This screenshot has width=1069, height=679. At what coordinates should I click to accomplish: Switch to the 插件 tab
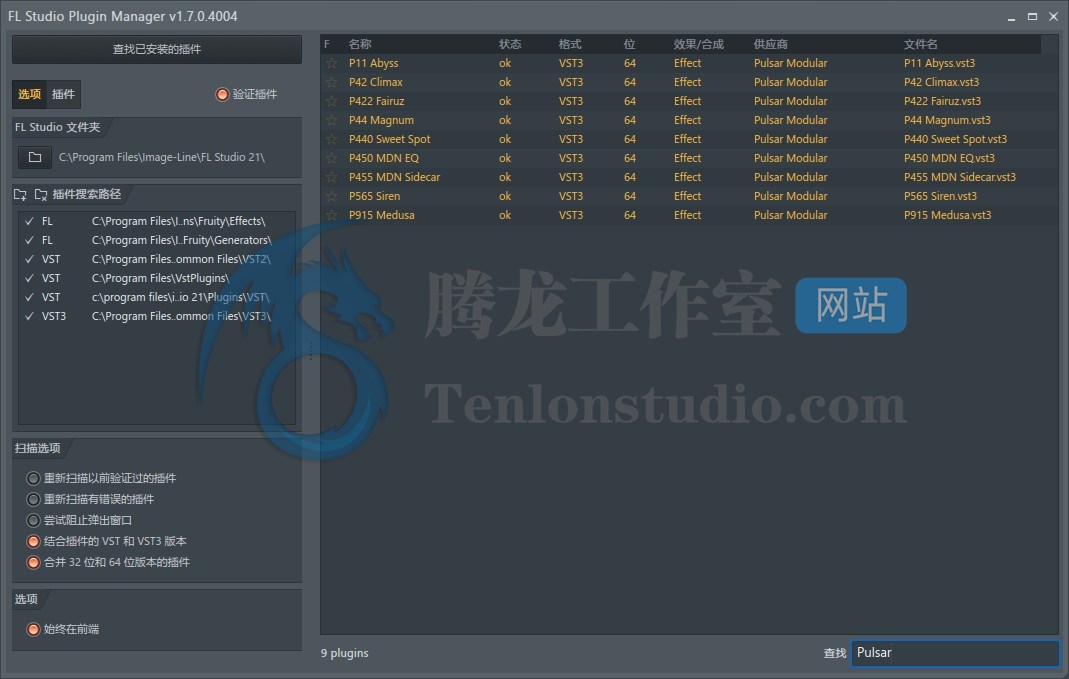63,94
